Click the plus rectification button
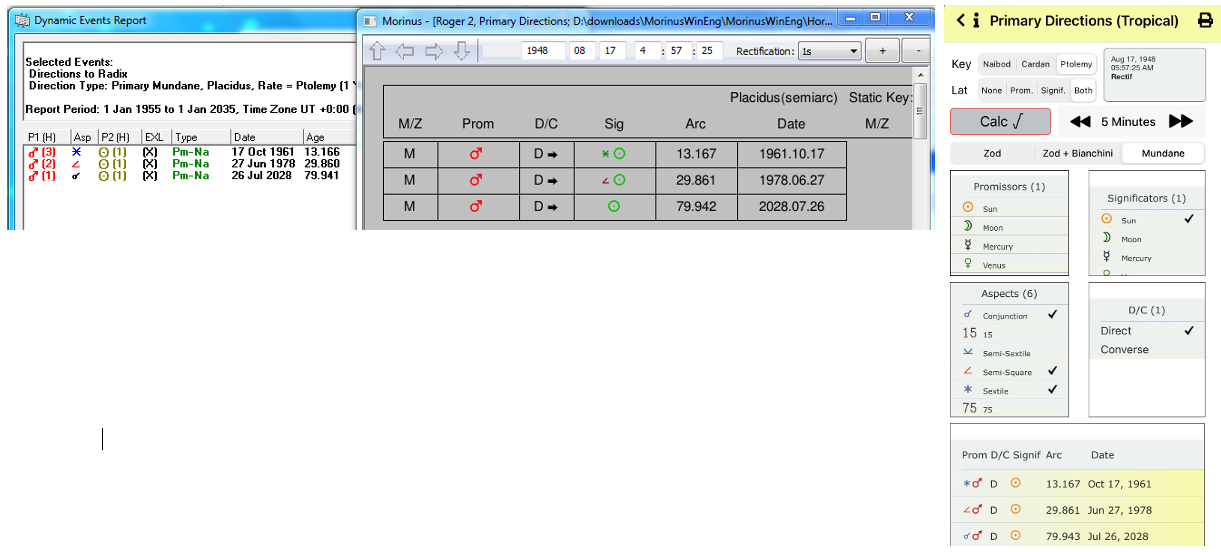This screenshot has height=552, width=1221. 882,51
